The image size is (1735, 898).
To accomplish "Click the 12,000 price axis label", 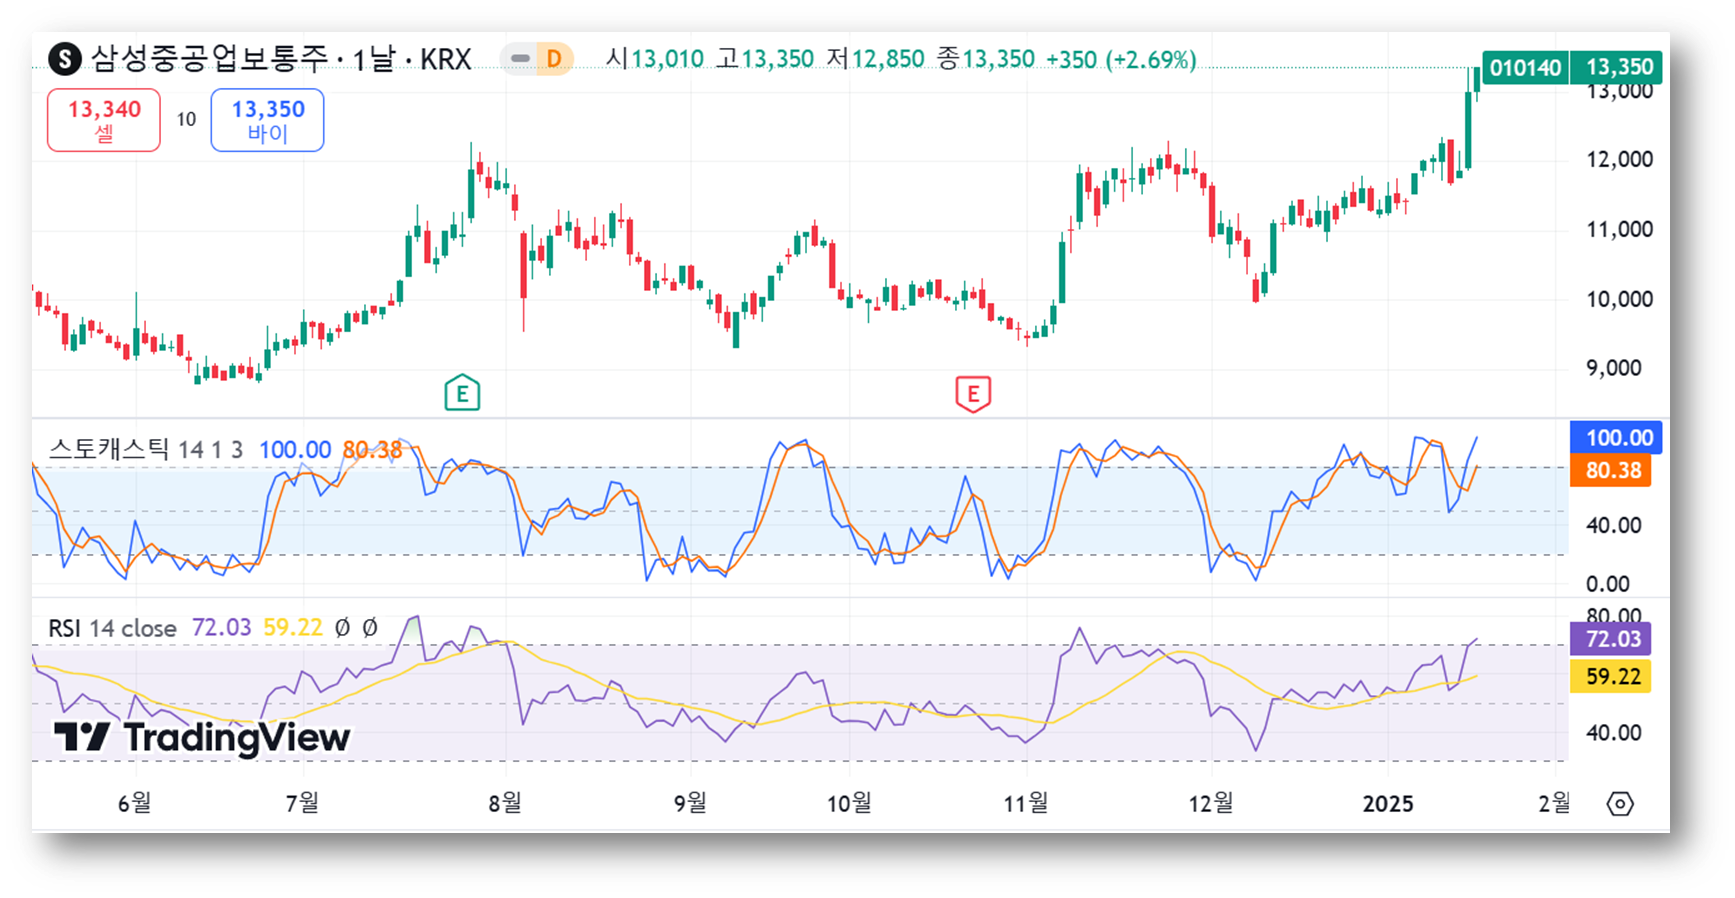I will click(1619, 159).
